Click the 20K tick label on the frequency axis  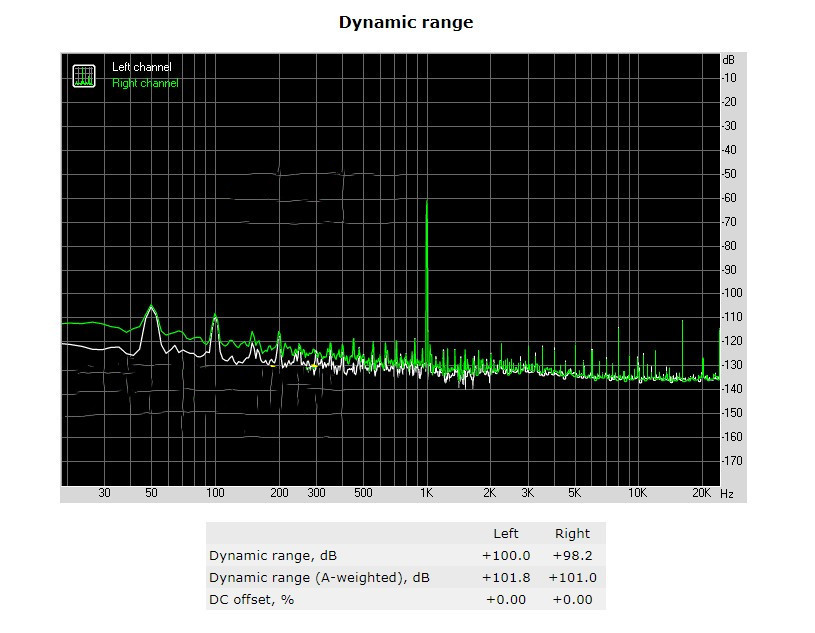point(701,494)
